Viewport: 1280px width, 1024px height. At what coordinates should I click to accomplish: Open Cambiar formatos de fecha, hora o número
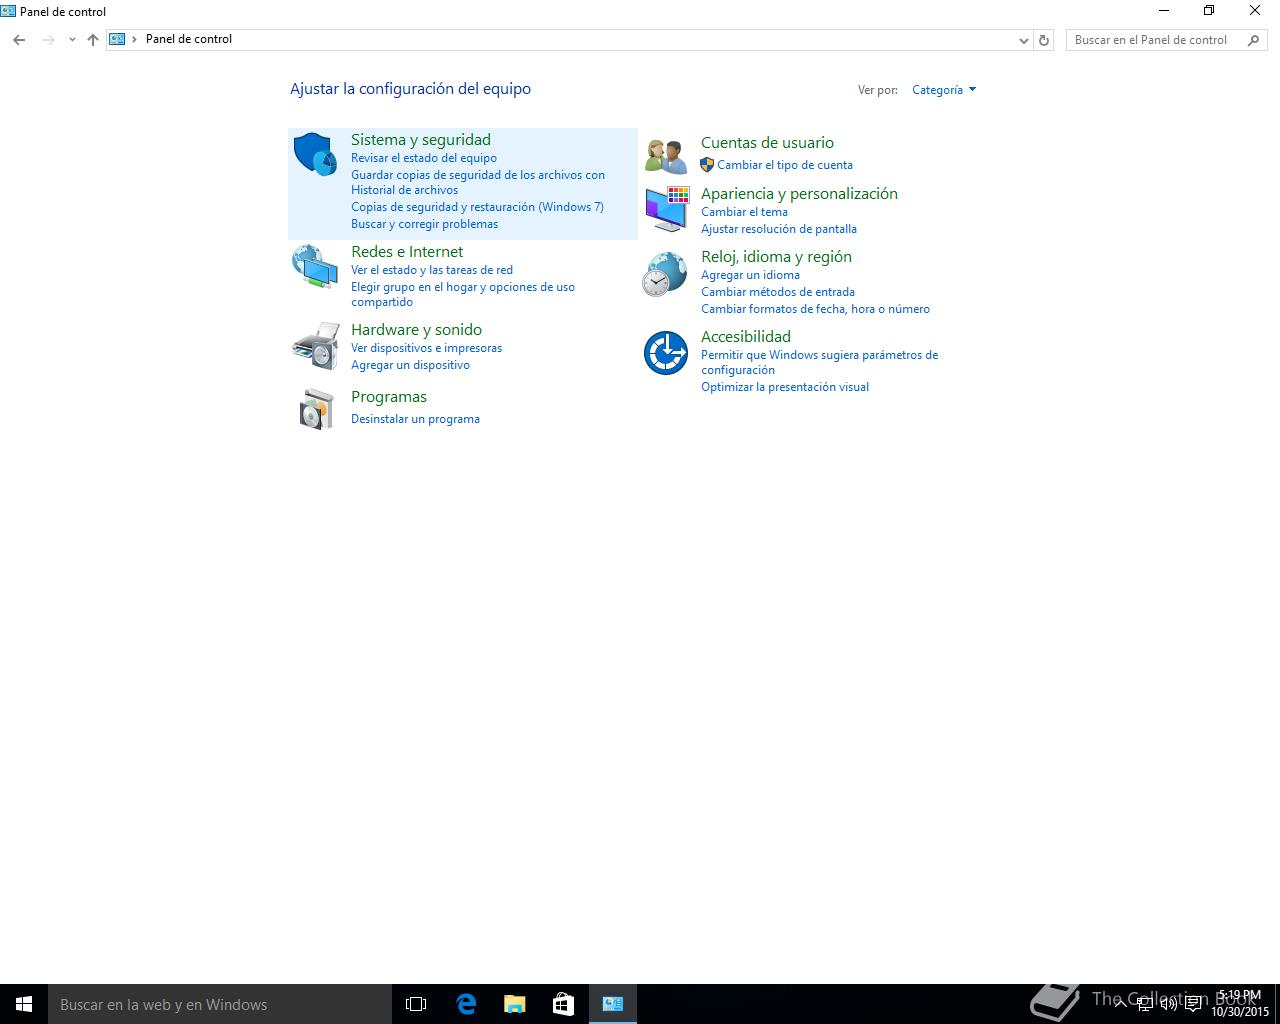pyautogui.click(x=815, y=309)
